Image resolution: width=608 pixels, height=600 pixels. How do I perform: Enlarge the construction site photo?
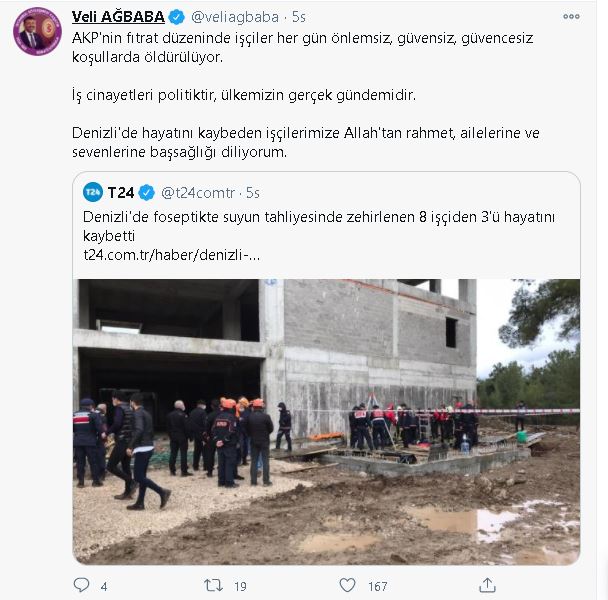pyautogui.click(x=326, y=422)
